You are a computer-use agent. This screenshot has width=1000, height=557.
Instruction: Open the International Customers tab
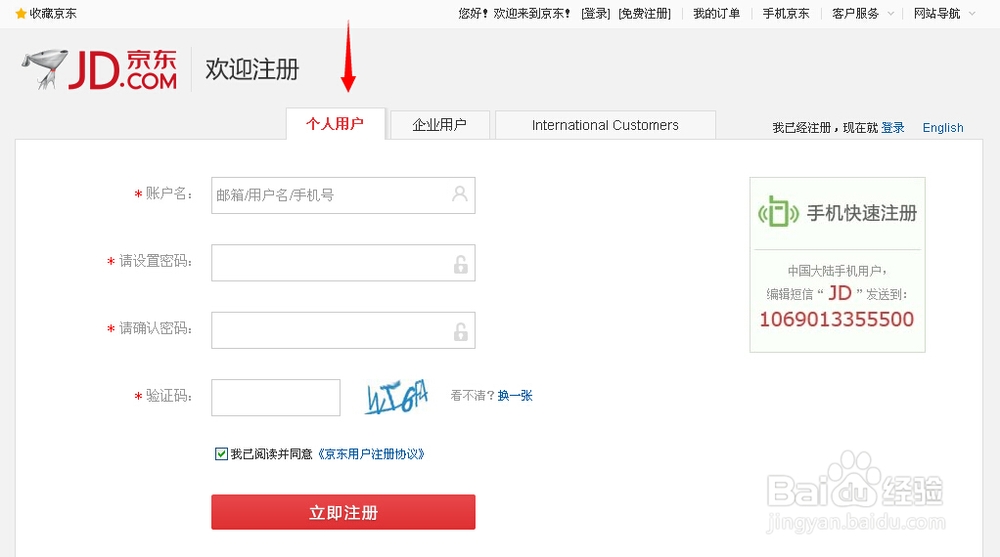[605, 125]
